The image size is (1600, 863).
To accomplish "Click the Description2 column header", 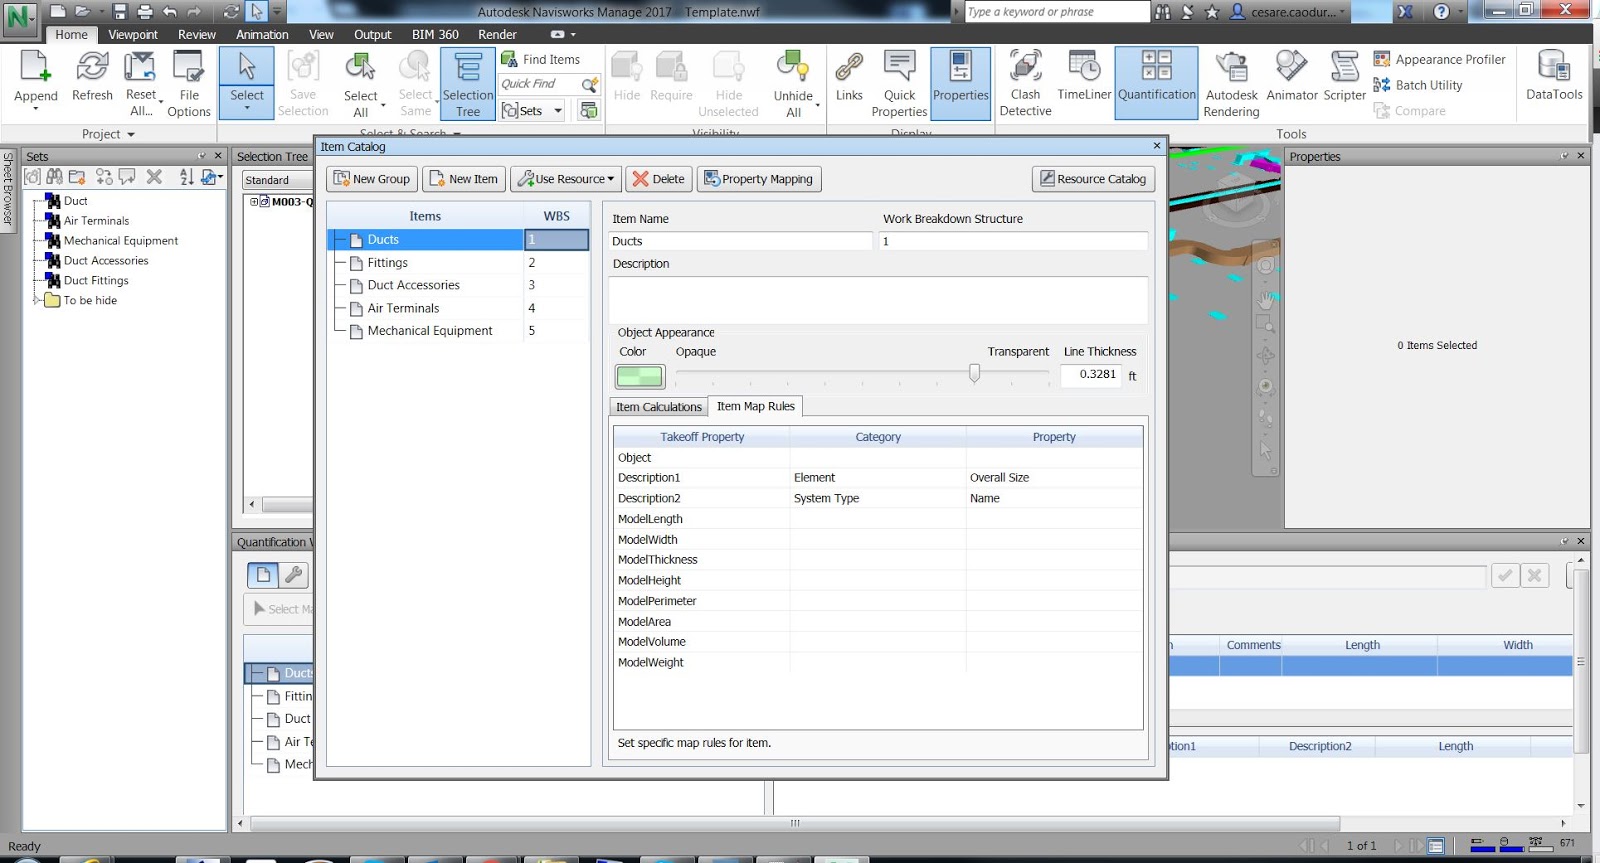I will [1319, 746].
